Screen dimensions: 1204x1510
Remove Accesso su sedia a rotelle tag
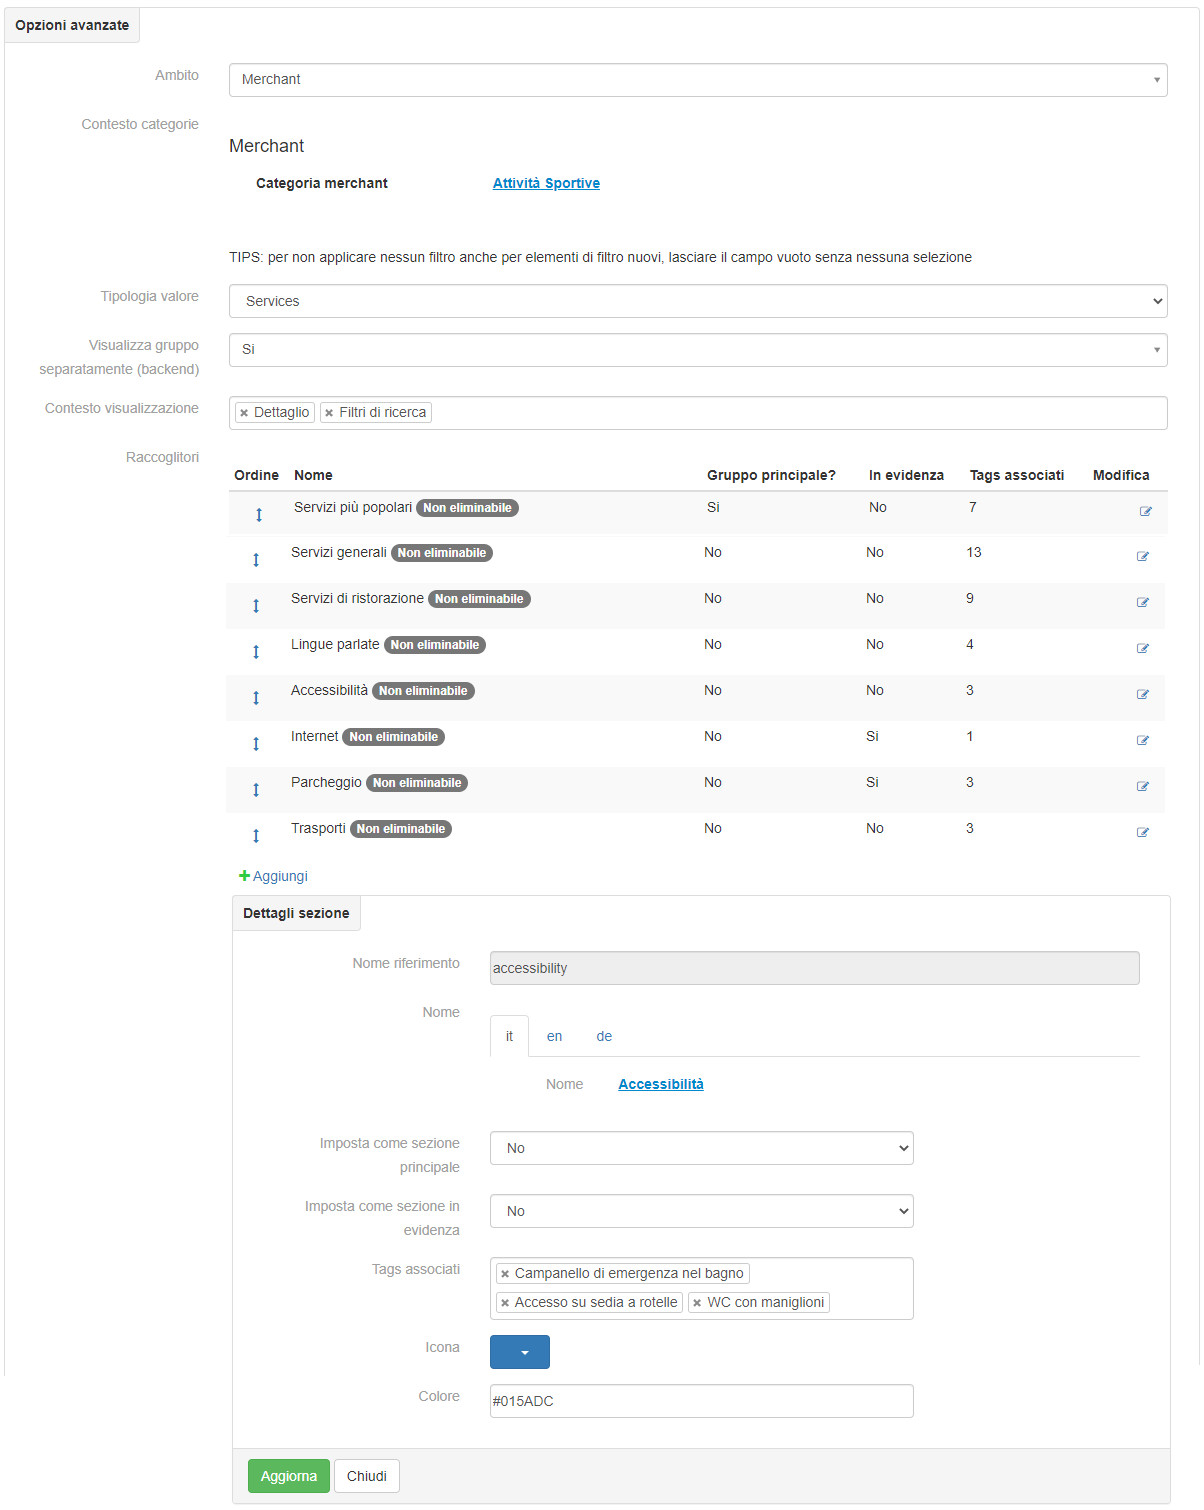505,1303
